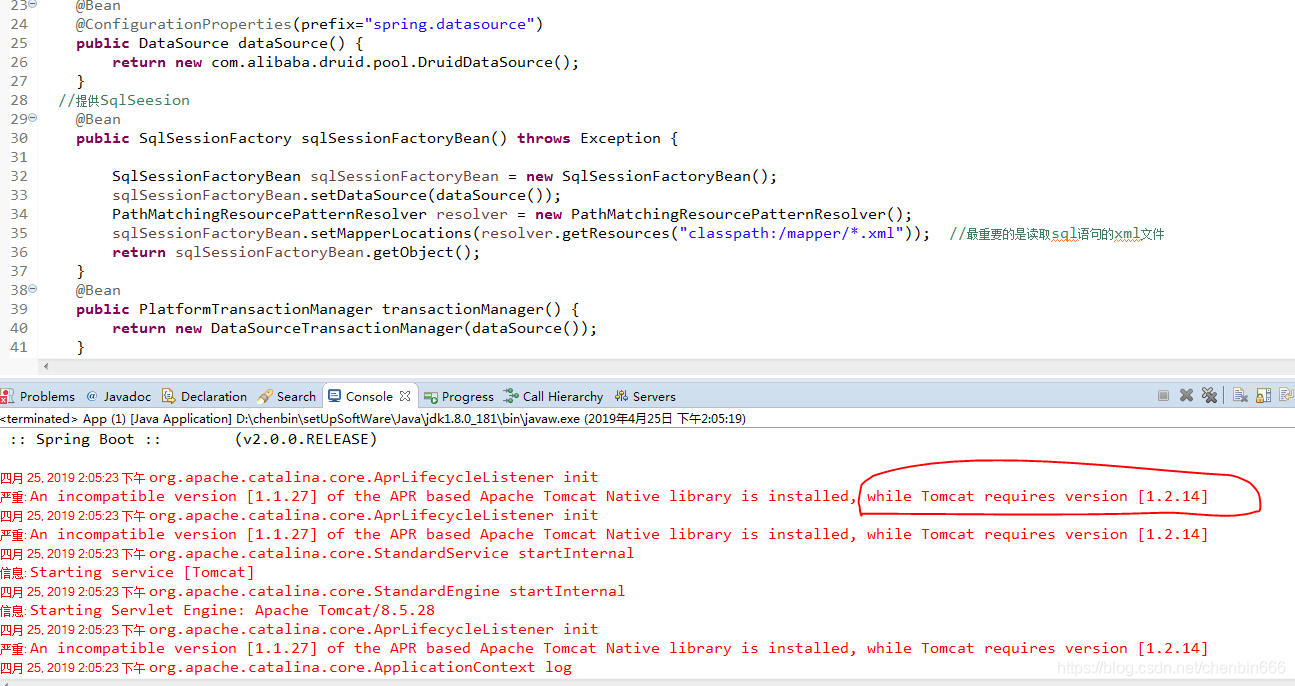The height and width of the screenshot is (686, 1295).
Task: Click 'com.alibaba.druid.pool.DruidDataSource()' on line 26
Action: [x=391, y=62]
